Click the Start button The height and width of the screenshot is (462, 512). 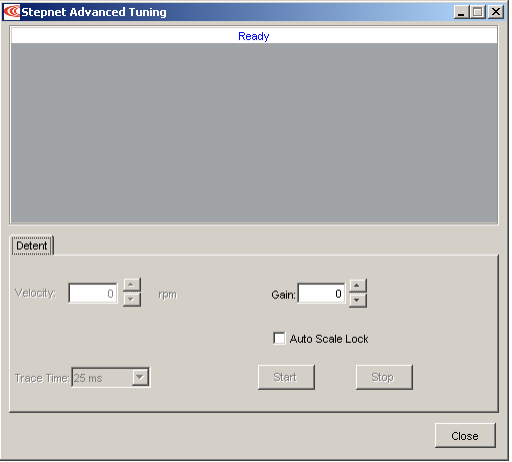[x=286, y=377]
